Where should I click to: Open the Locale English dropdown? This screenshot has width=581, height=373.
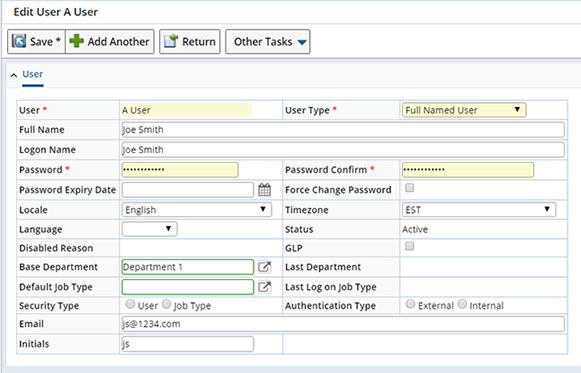(197, 210)
